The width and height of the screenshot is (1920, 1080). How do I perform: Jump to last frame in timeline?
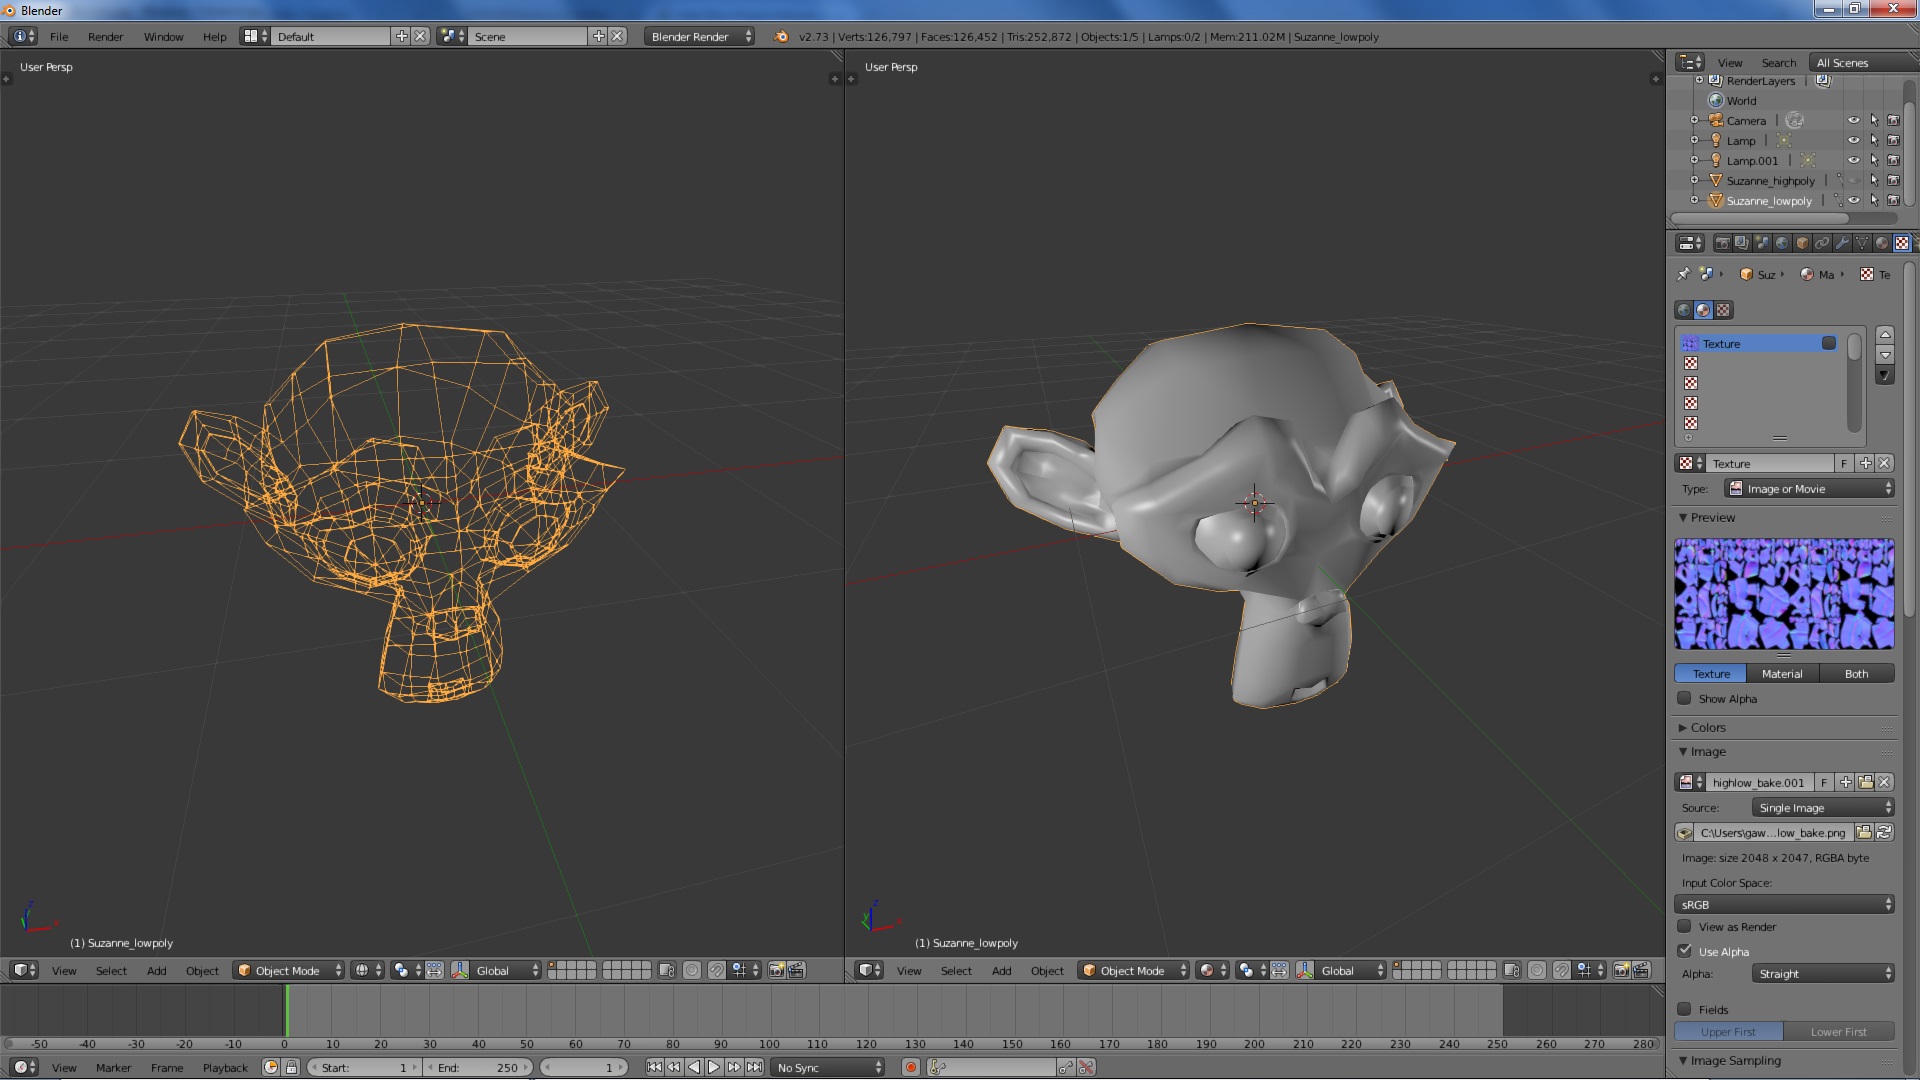(754, 1067)
